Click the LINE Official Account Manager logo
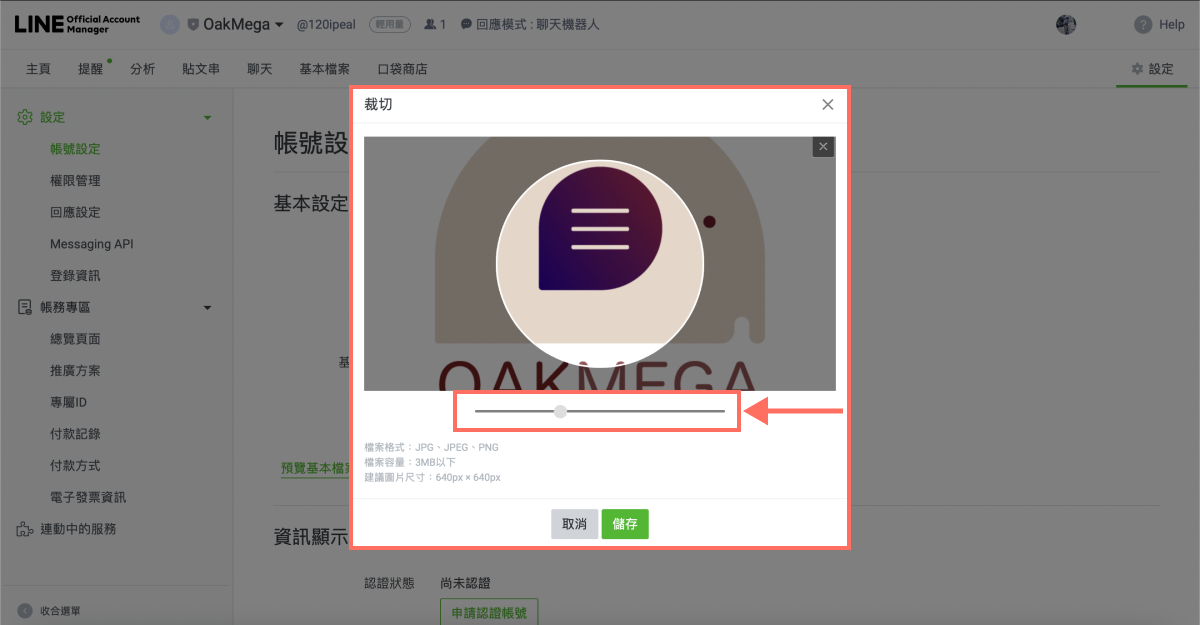This screenshot has width=1200, height=625. [77, 24]
